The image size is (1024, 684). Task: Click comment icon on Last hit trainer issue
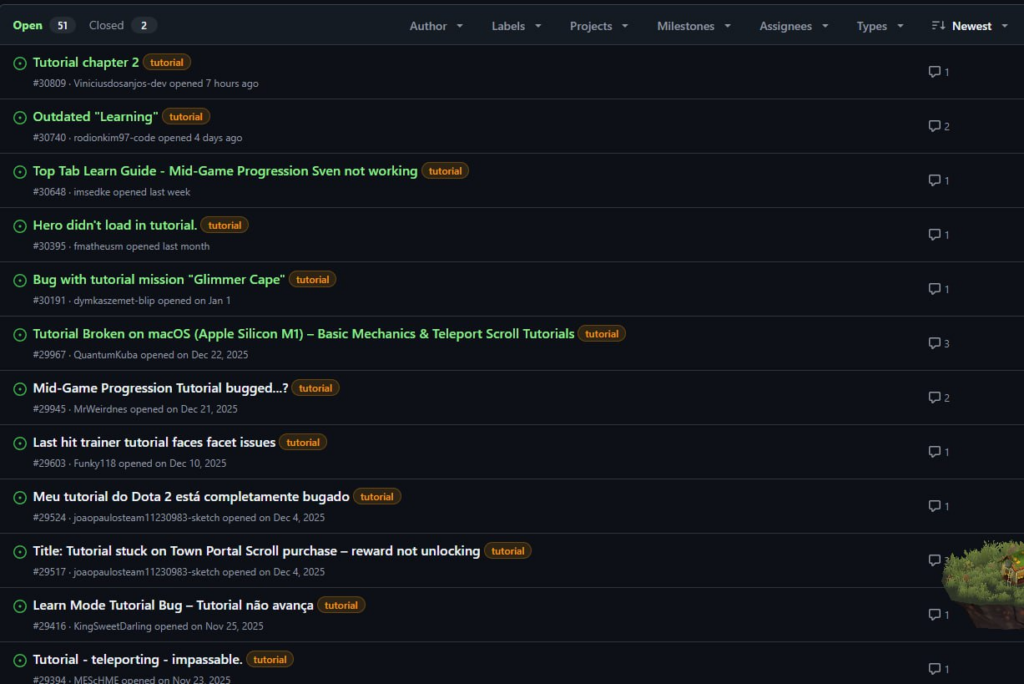[x=934, y=452]
